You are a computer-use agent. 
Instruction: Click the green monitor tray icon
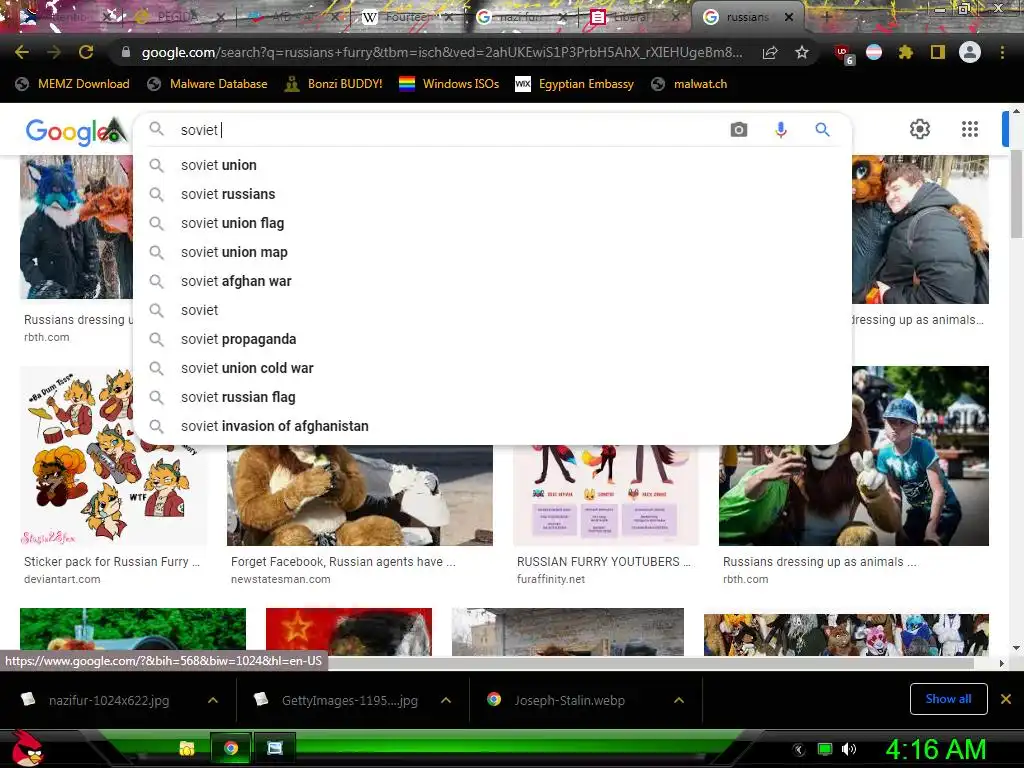(x=825, y=749)
